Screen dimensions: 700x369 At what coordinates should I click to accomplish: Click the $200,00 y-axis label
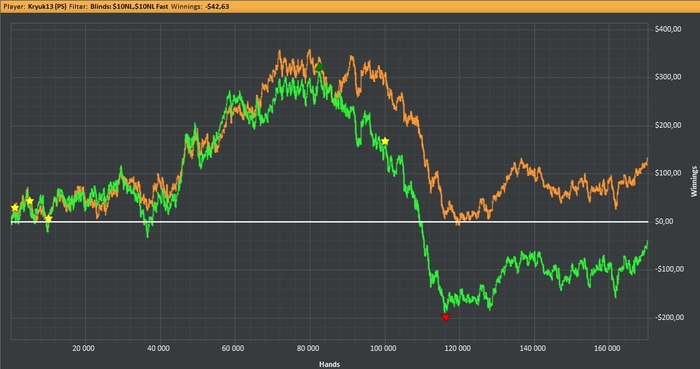(668, 125)
